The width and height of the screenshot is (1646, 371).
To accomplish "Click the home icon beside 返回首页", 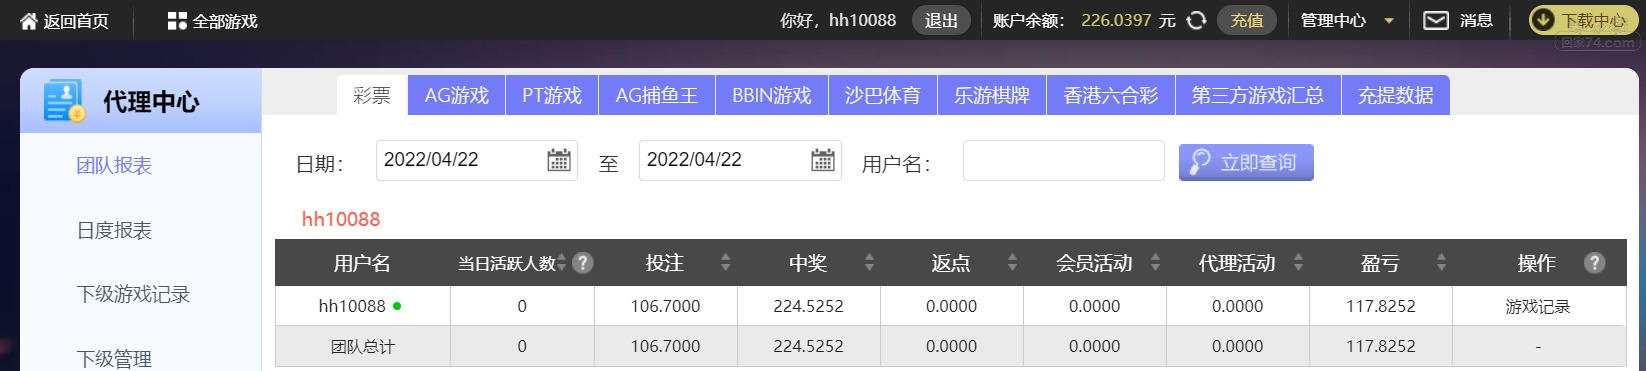I will pyautogui.click(x=28, y=21).
